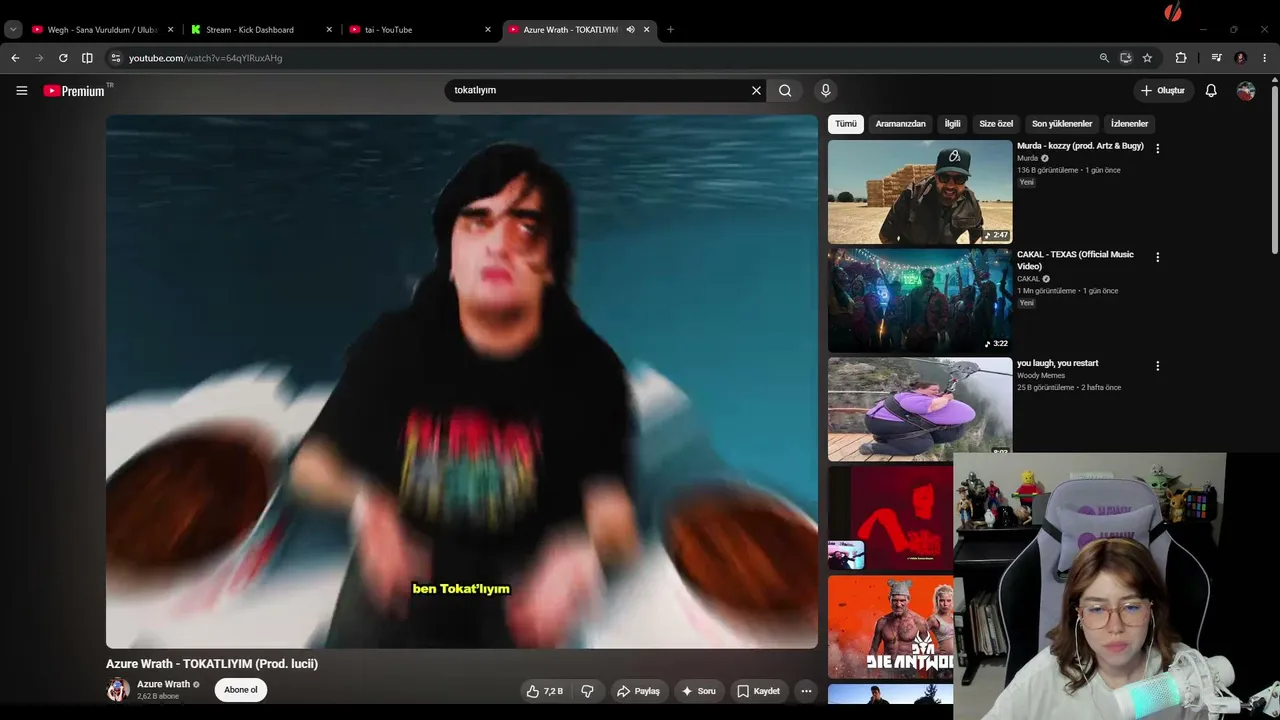This screenshot has width=1280, height=720.
Task: Open options for Murda - kozzy video
Action: [x=1158, y=148]
